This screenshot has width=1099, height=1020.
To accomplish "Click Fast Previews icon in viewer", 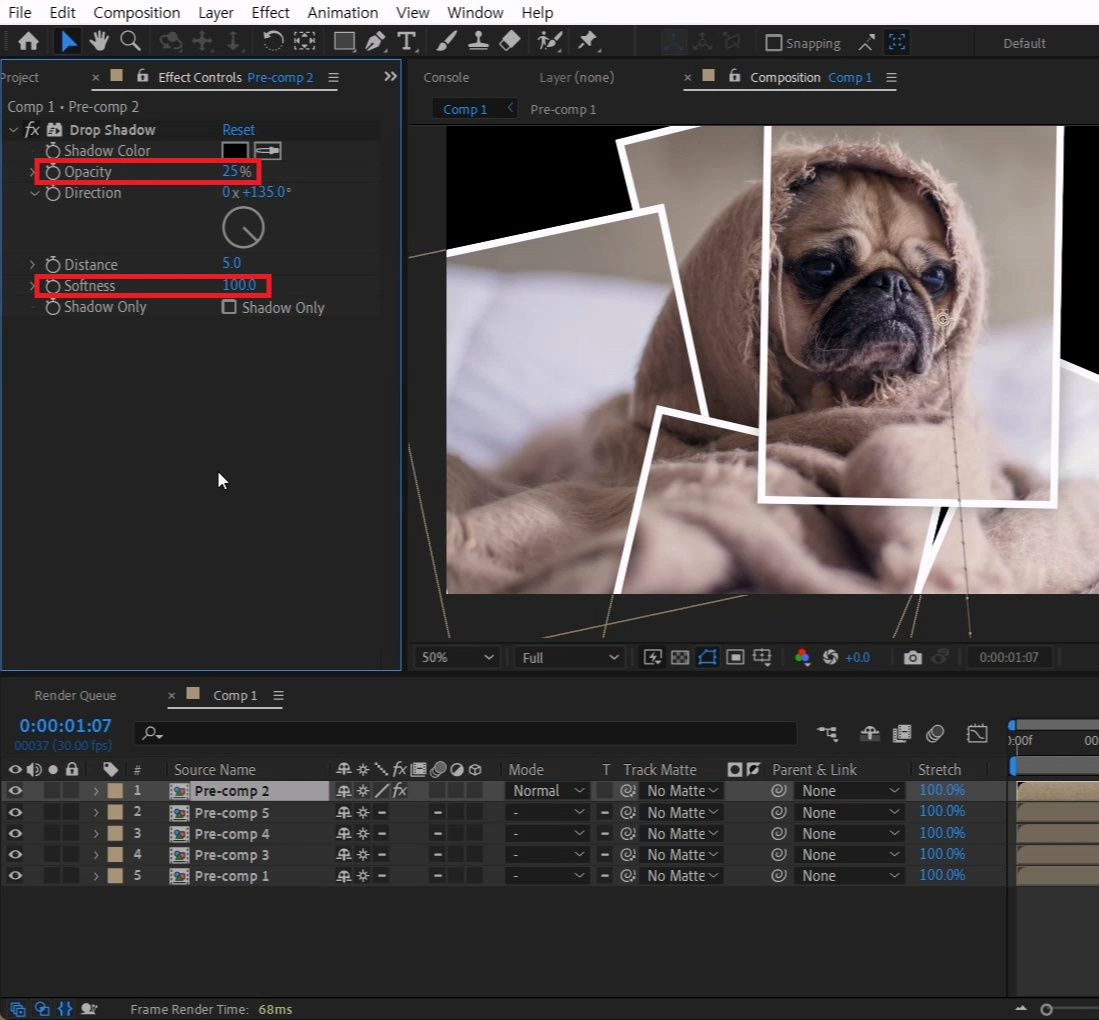I will (653, 658).
